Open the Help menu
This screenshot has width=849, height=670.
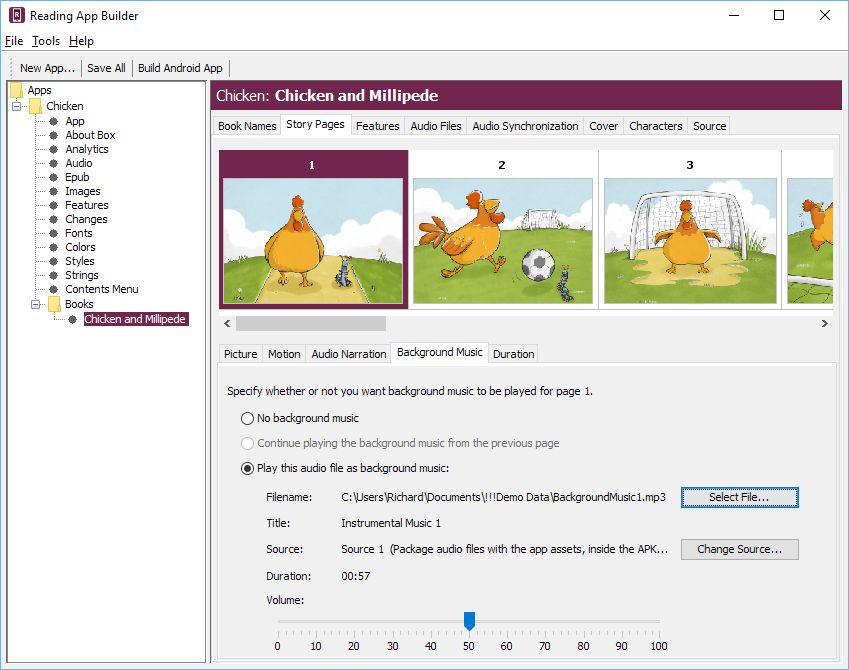point(81,41)
